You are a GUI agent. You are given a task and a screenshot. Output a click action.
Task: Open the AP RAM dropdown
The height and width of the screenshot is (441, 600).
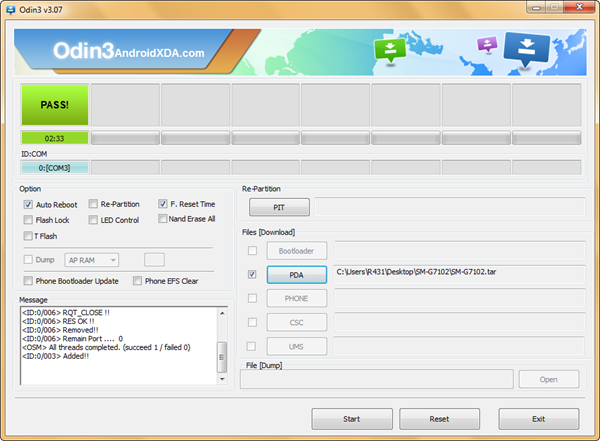[92, 260]
